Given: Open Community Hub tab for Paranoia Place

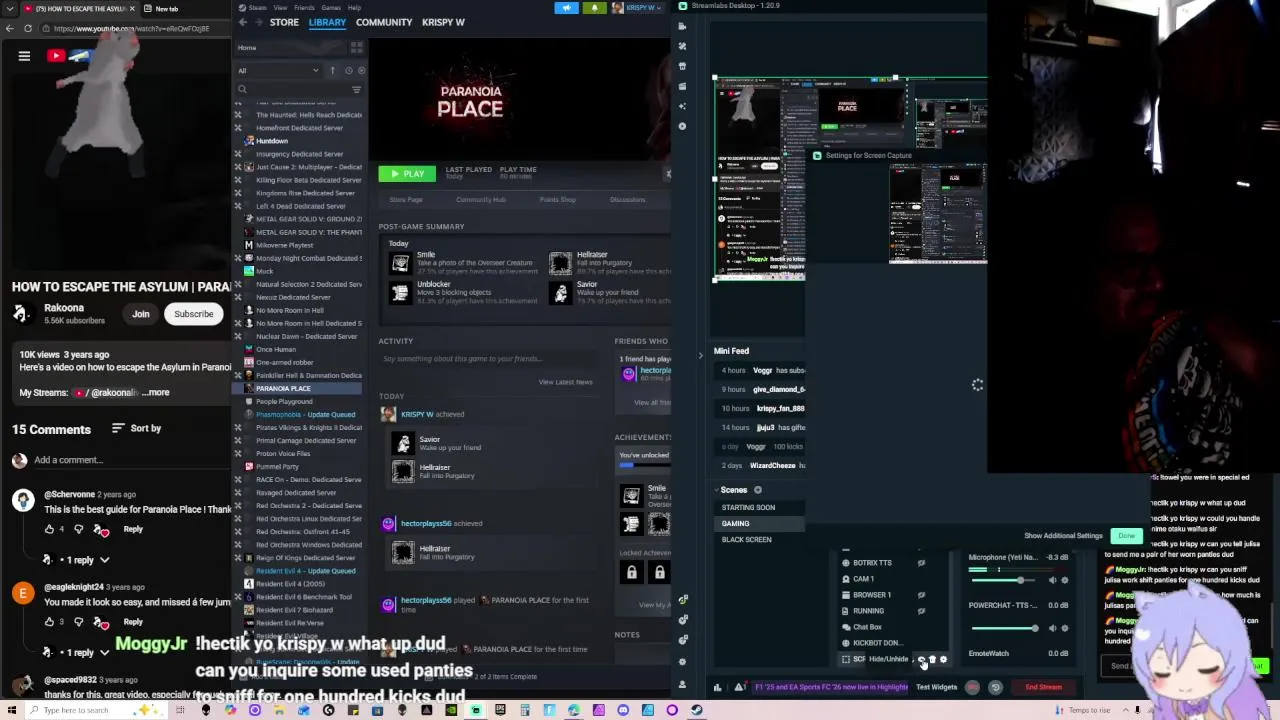Looking at the screenshot, I should coord(481,199).
